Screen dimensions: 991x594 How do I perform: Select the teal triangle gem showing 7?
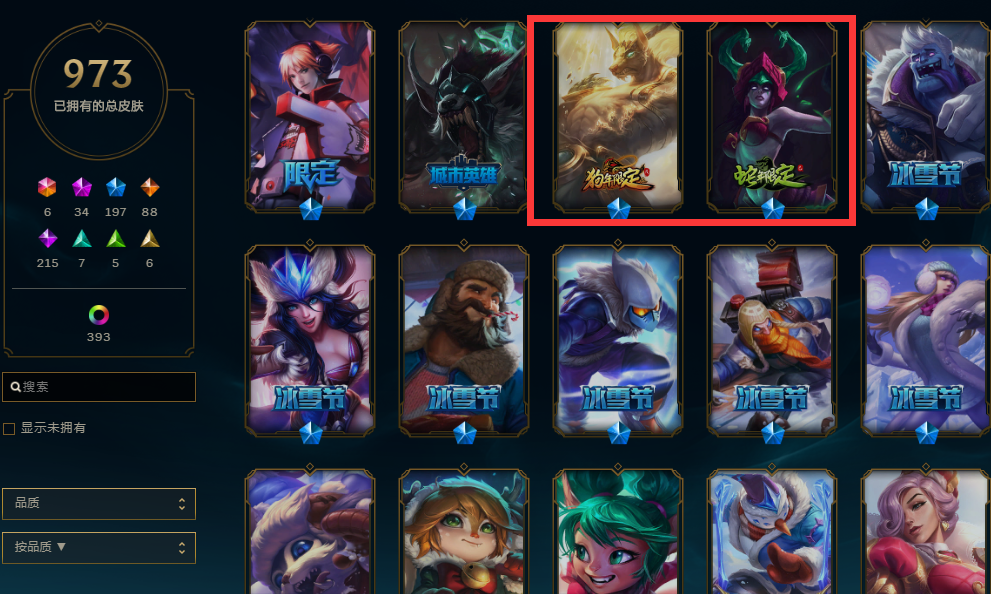[82, 238]
